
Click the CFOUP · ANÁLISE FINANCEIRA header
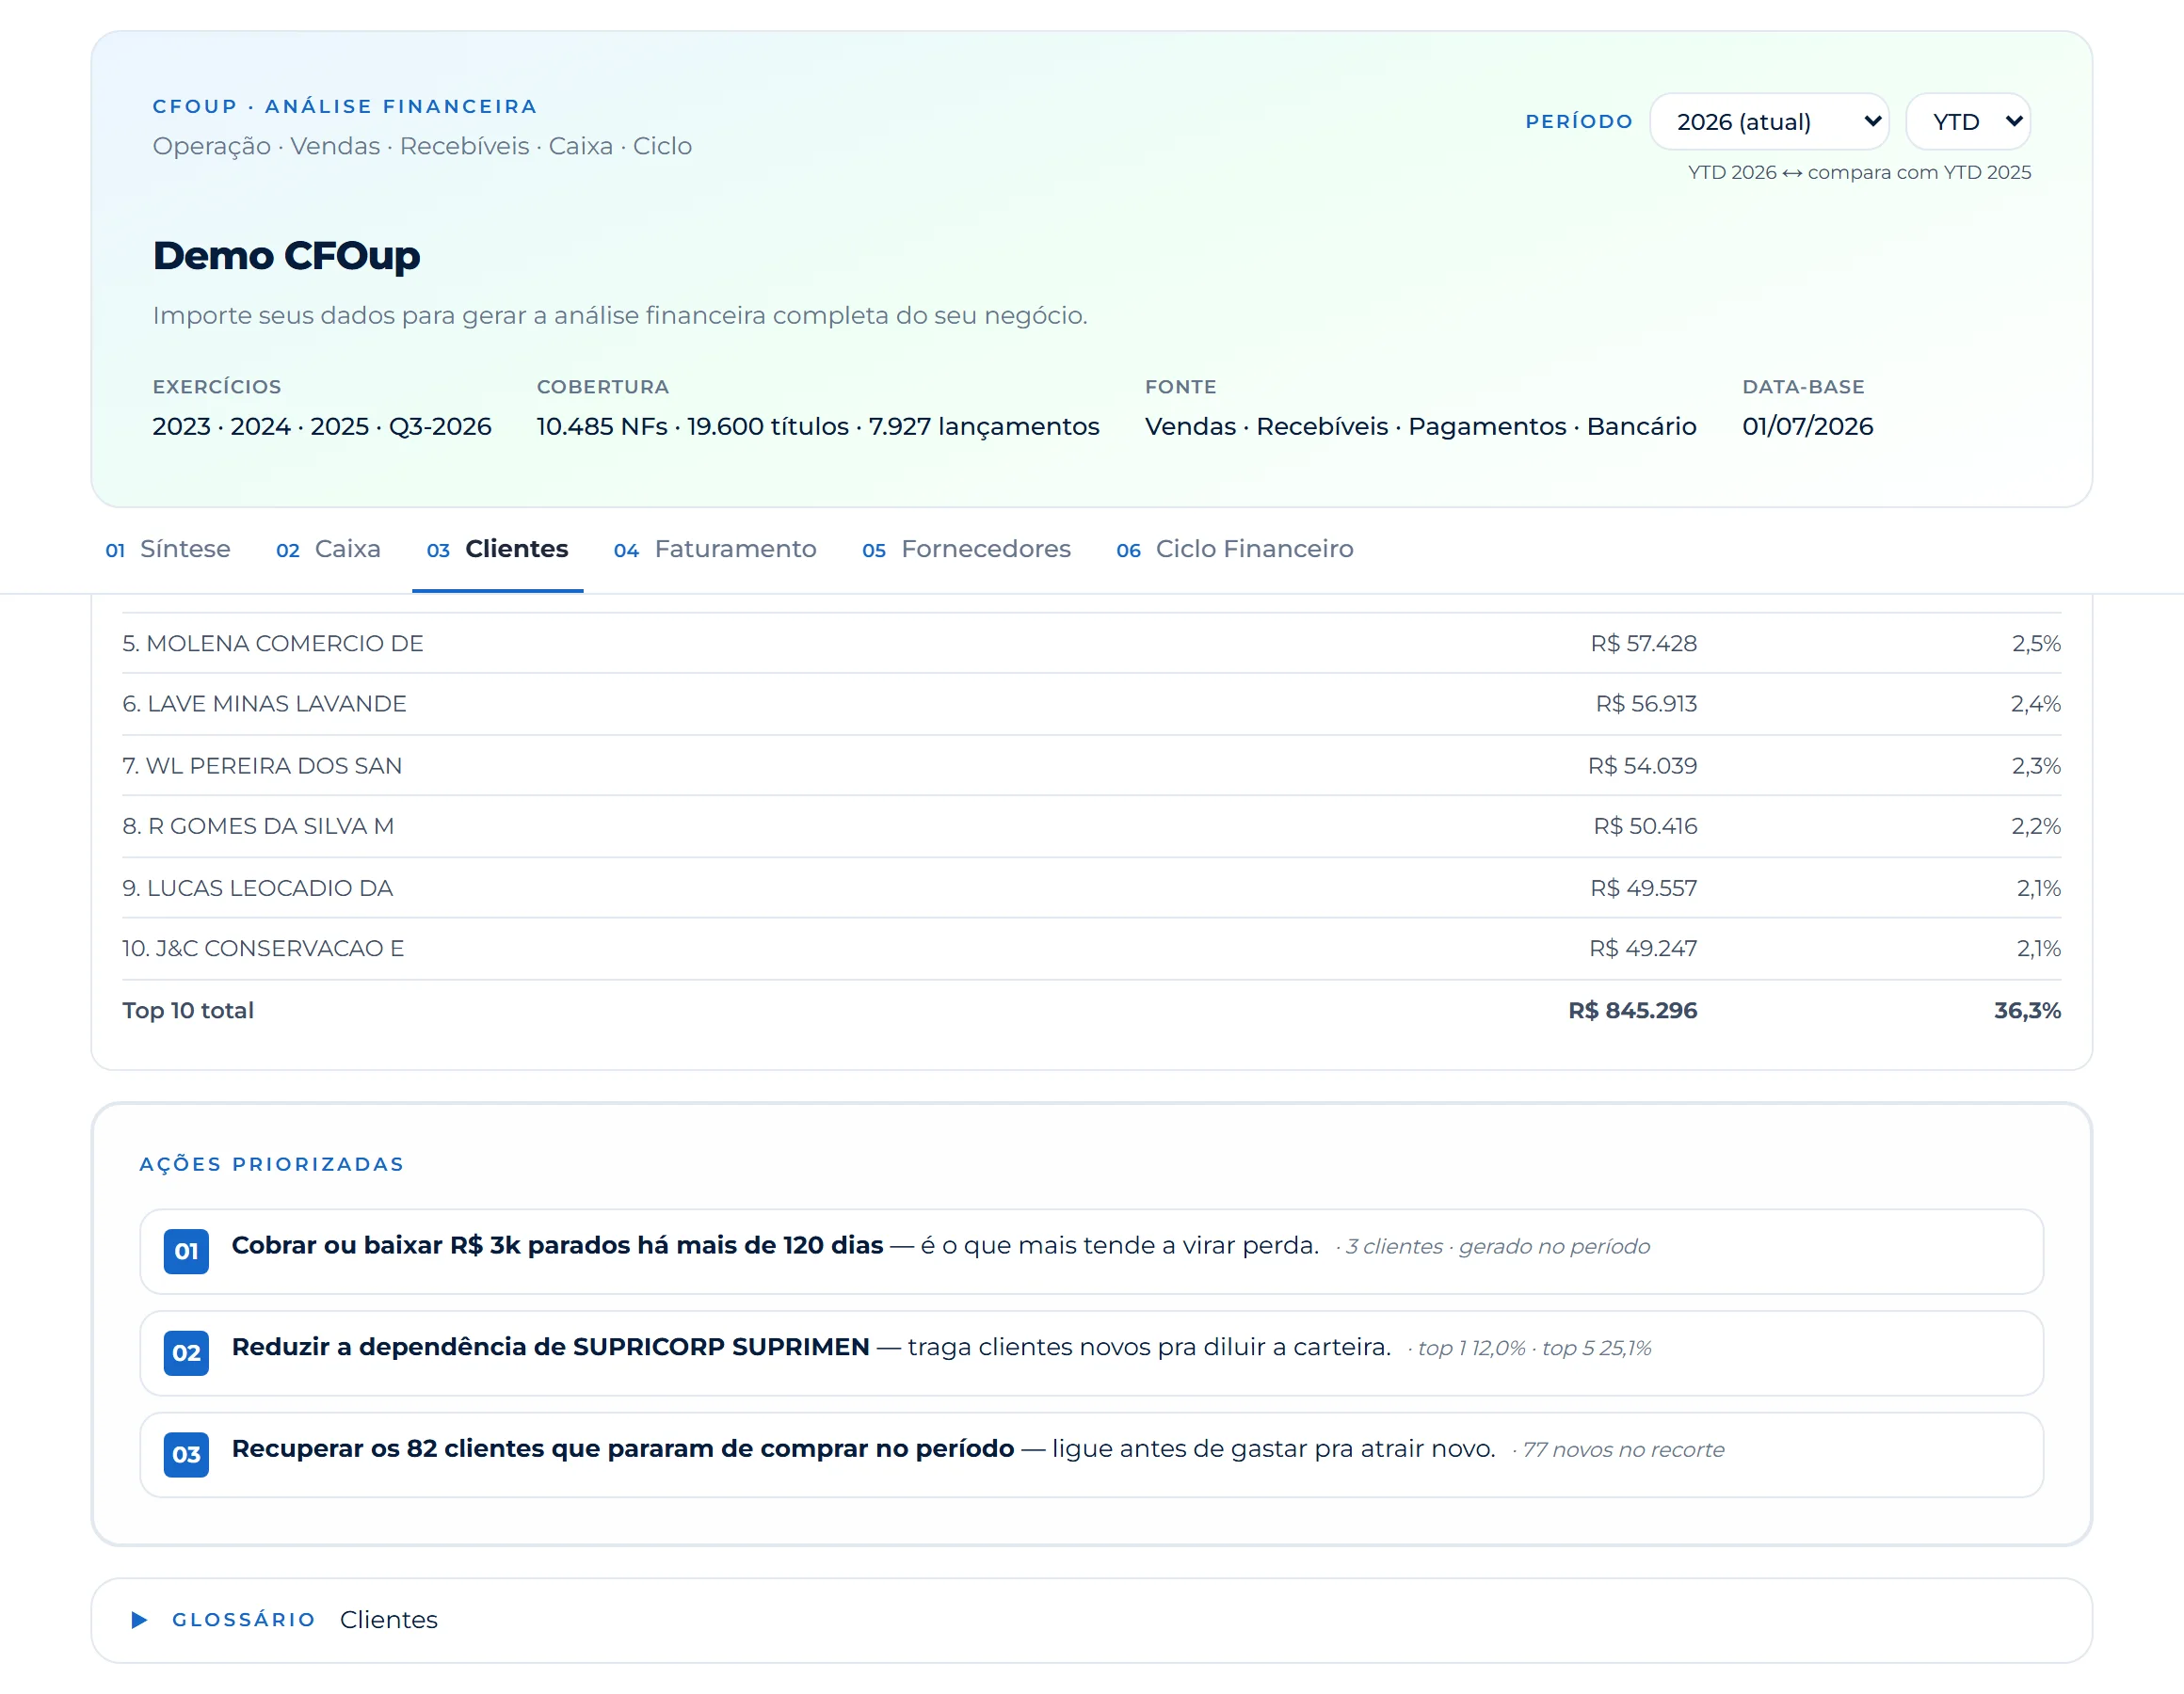[x=345, y=106]
